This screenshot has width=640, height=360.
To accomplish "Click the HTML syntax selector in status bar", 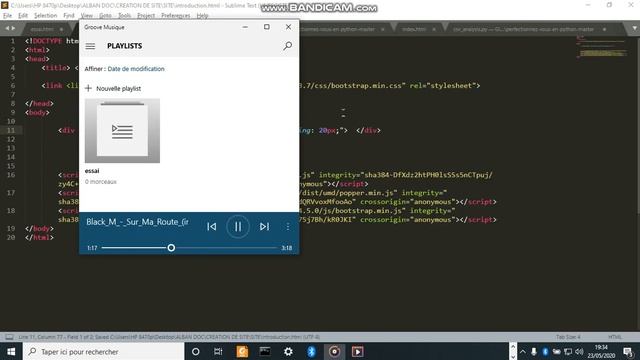I will (x=615, y=337).
